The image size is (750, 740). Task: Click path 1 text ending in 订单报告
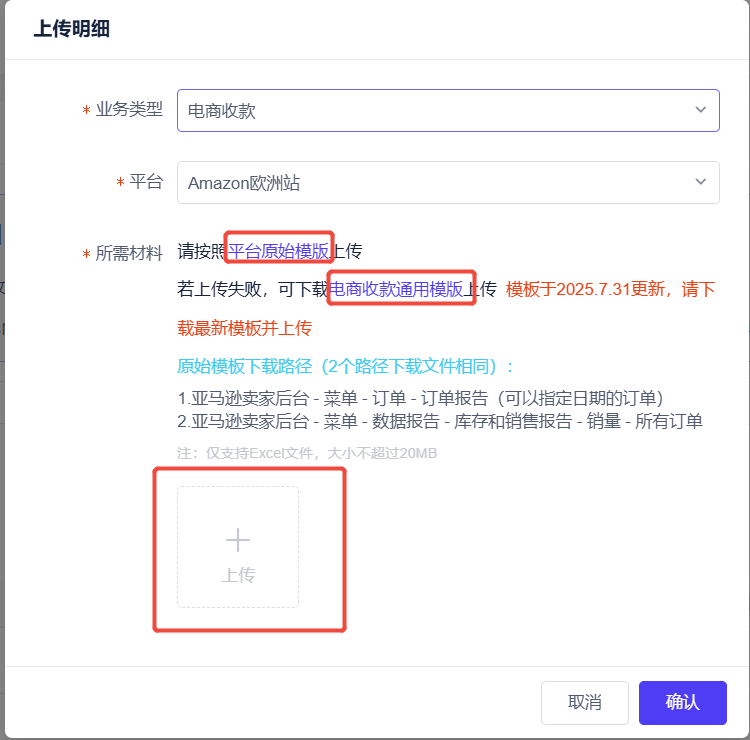420,397
